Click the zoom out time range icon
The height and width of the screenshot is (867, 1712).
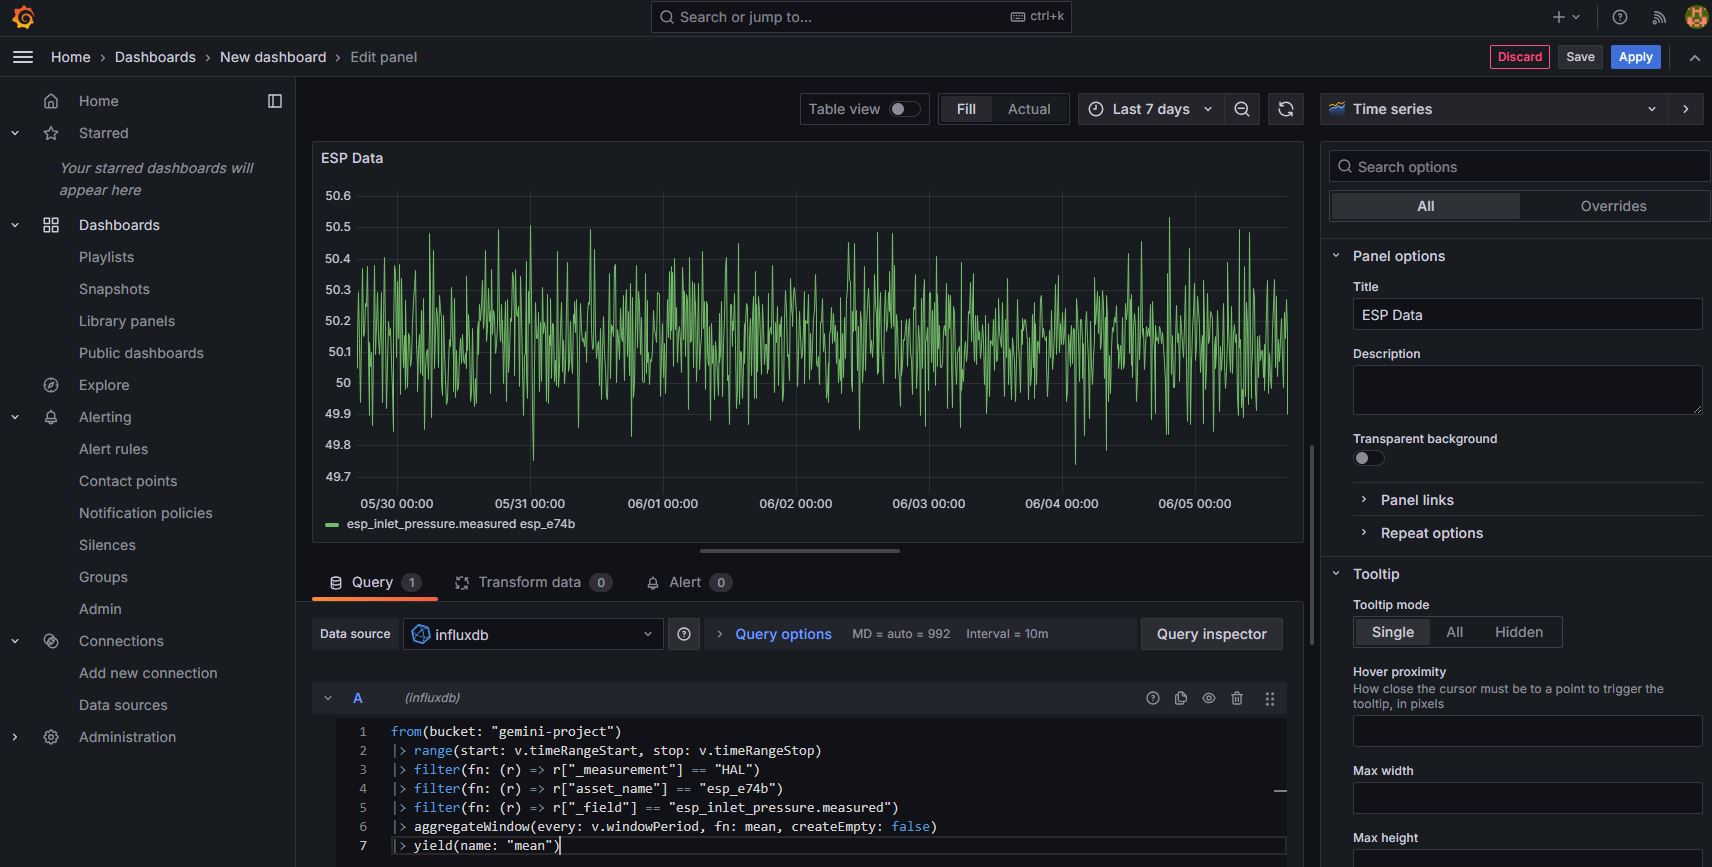1241,109
